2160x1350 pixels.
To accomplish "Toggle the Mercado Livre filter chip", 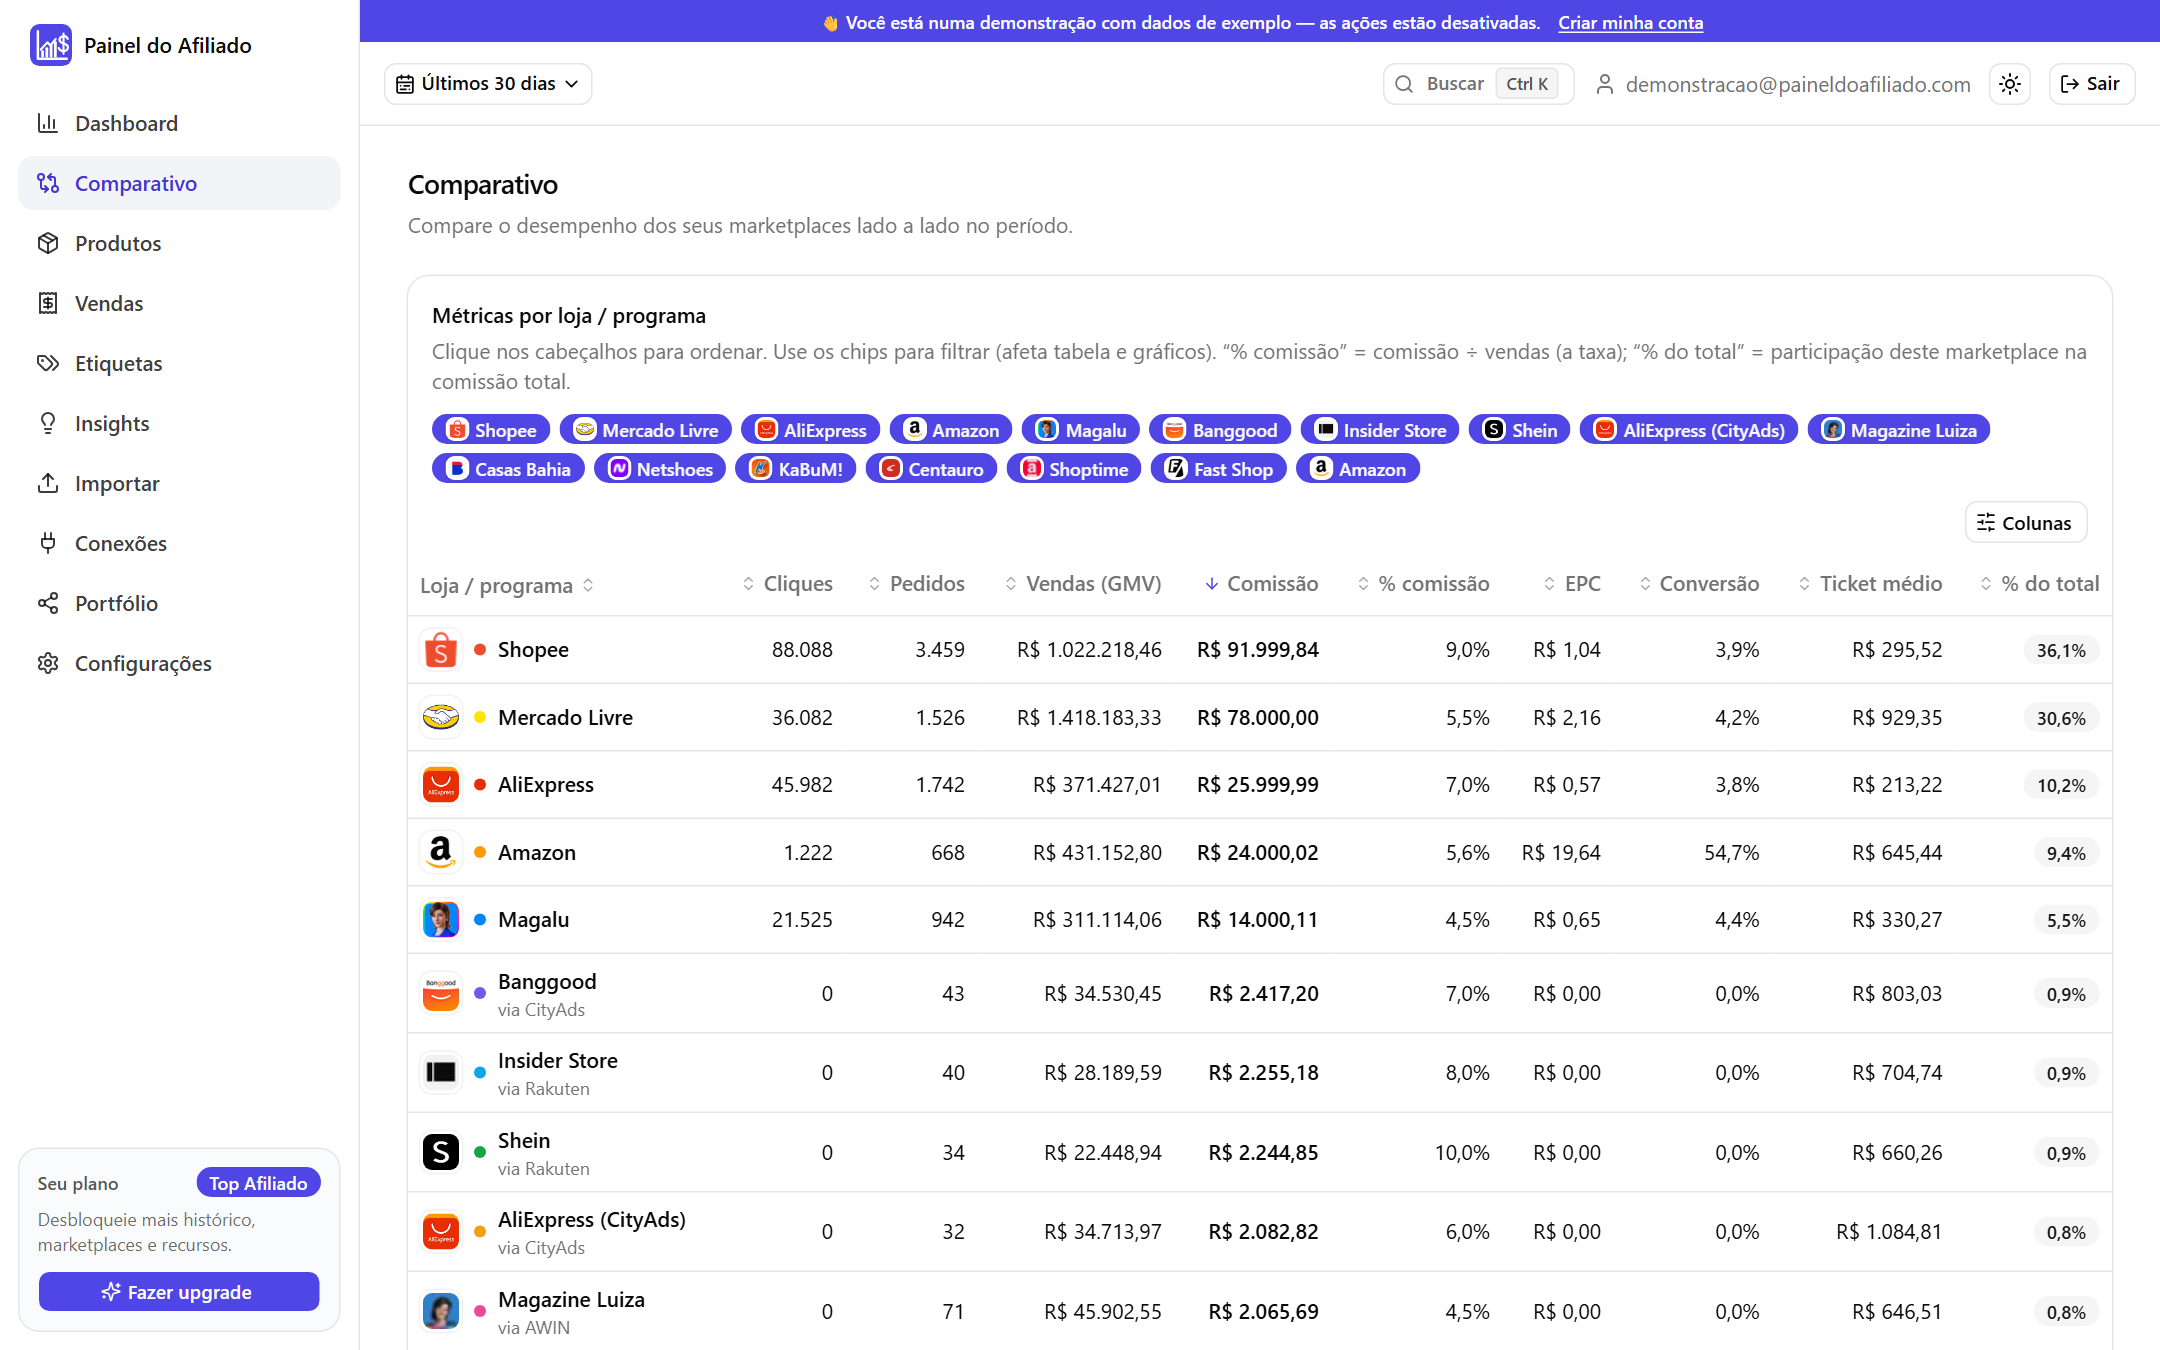I will point(646,430).
